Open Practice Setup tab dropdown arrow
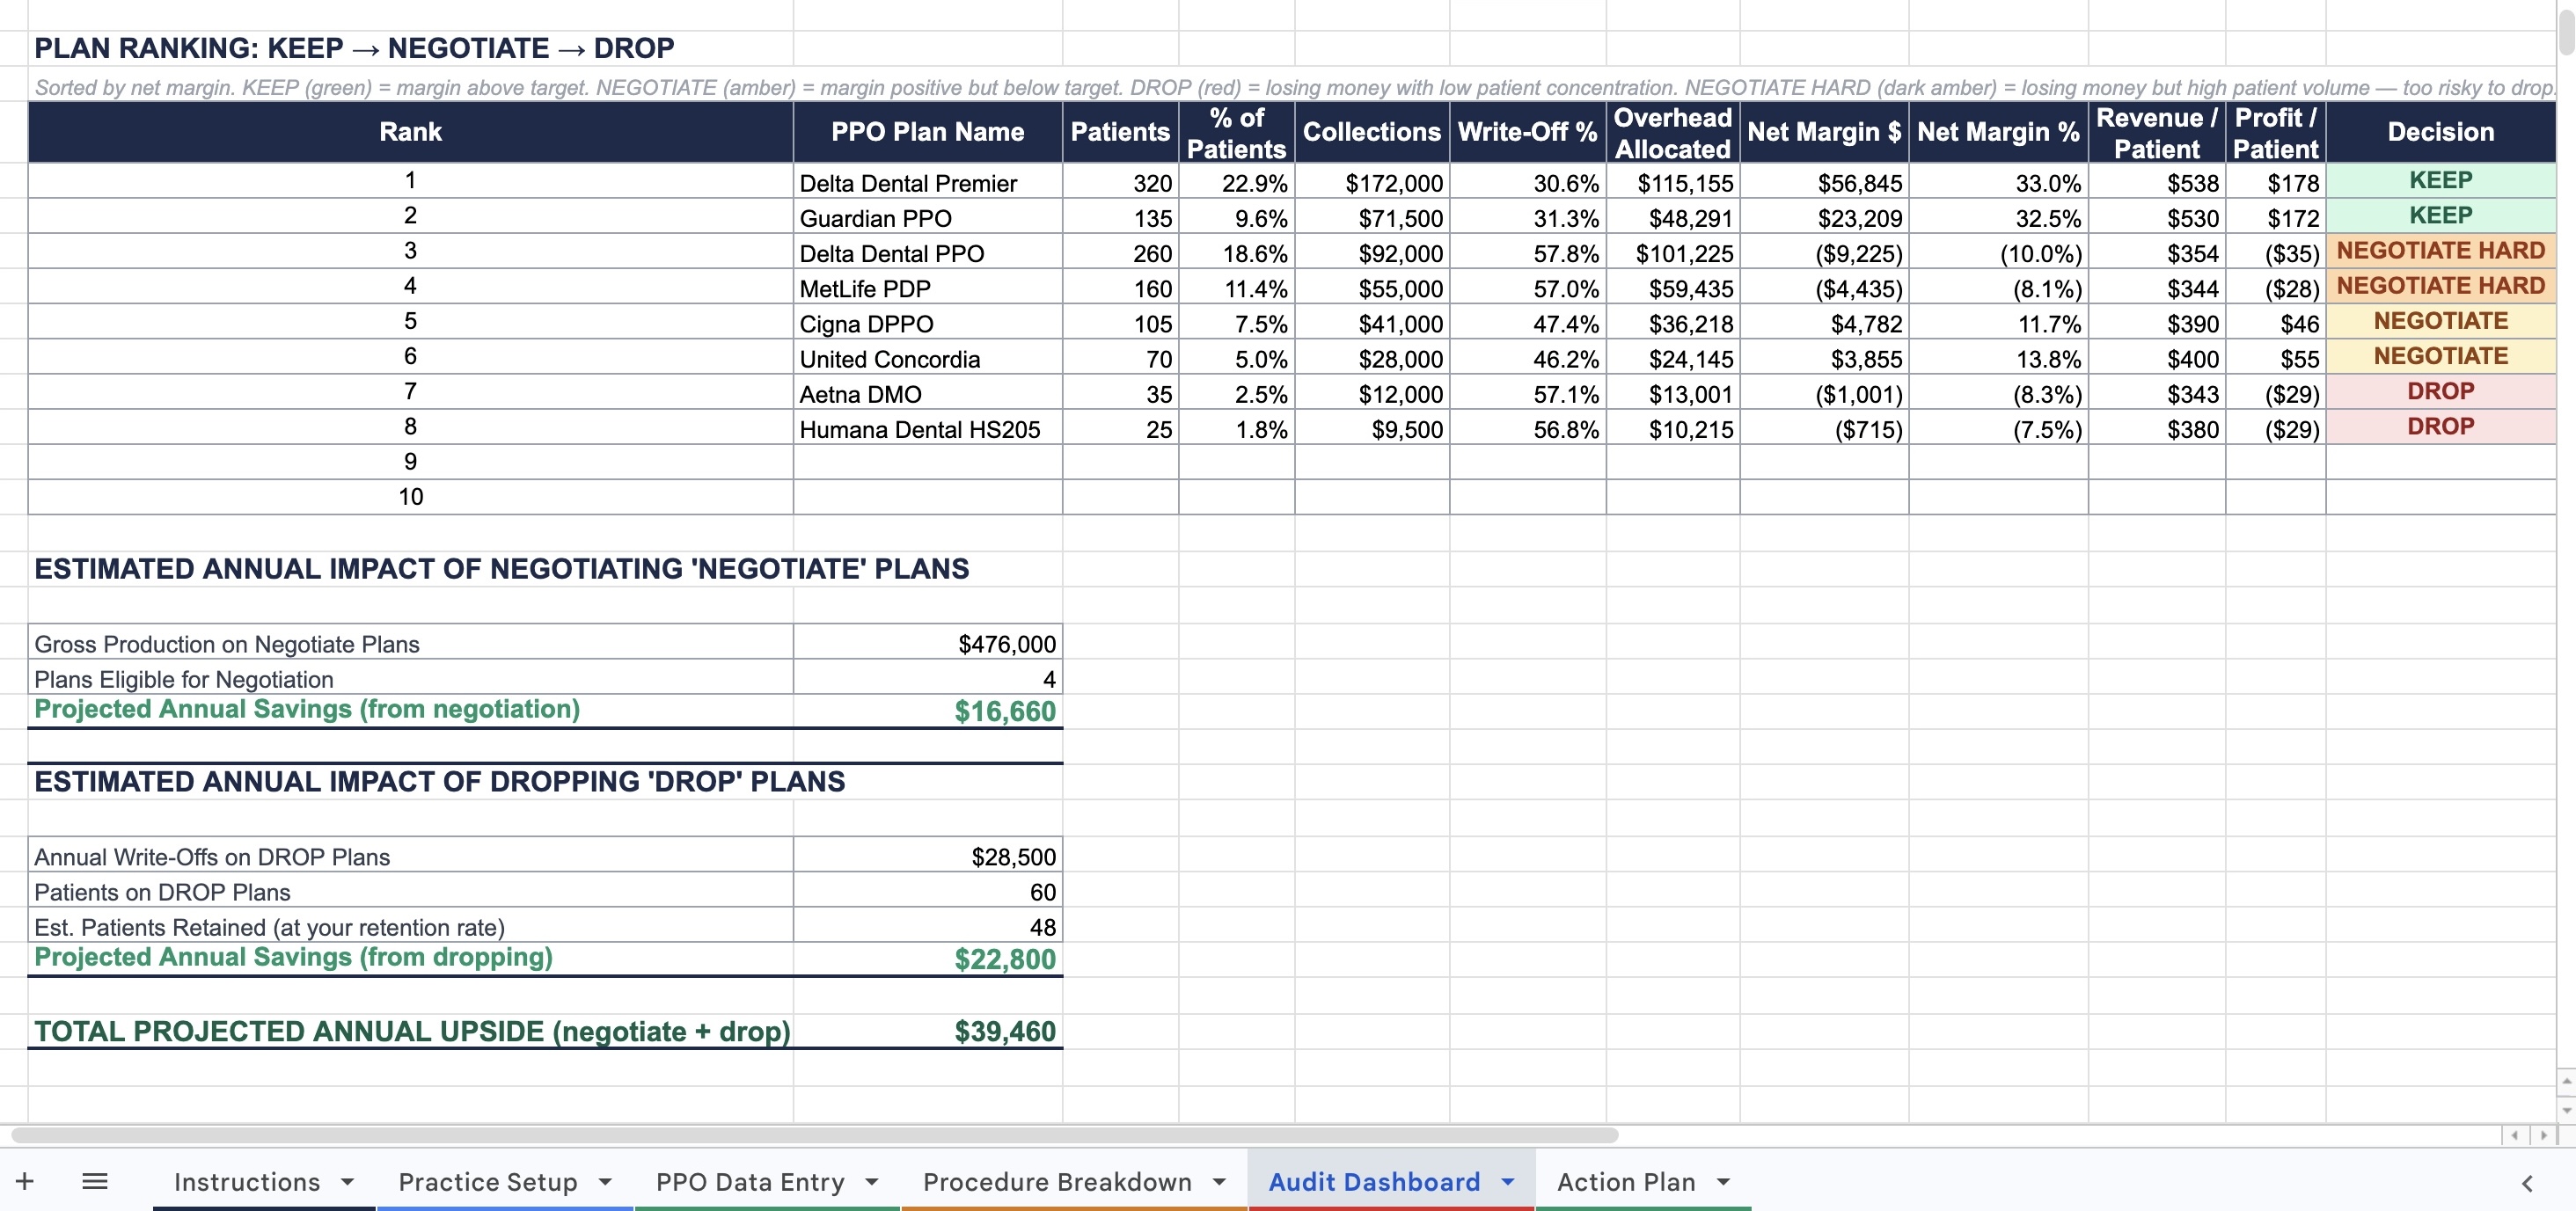 (x=605, y=1182)
